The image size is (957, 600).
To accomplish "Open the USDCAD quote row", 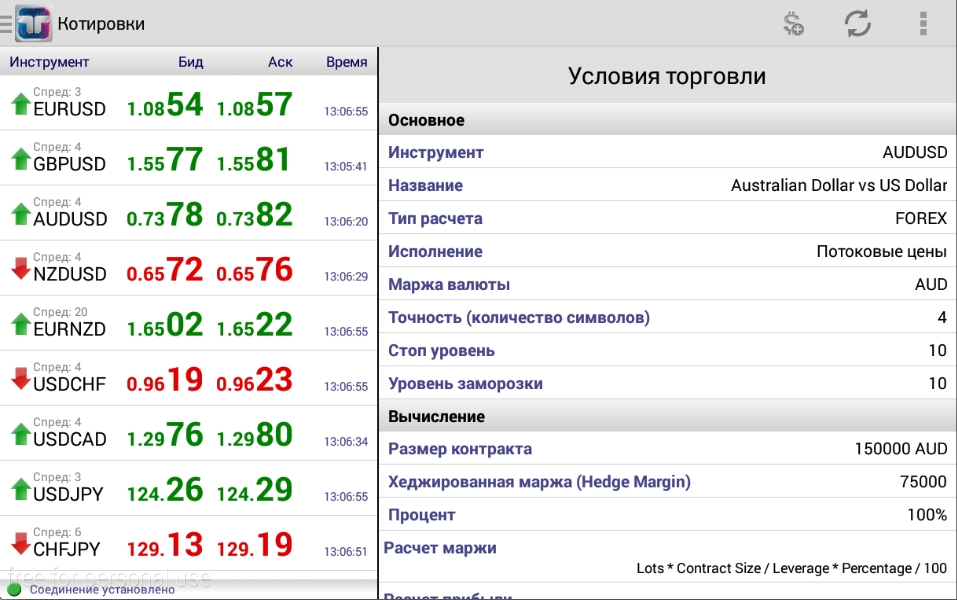I will point(188,434).
